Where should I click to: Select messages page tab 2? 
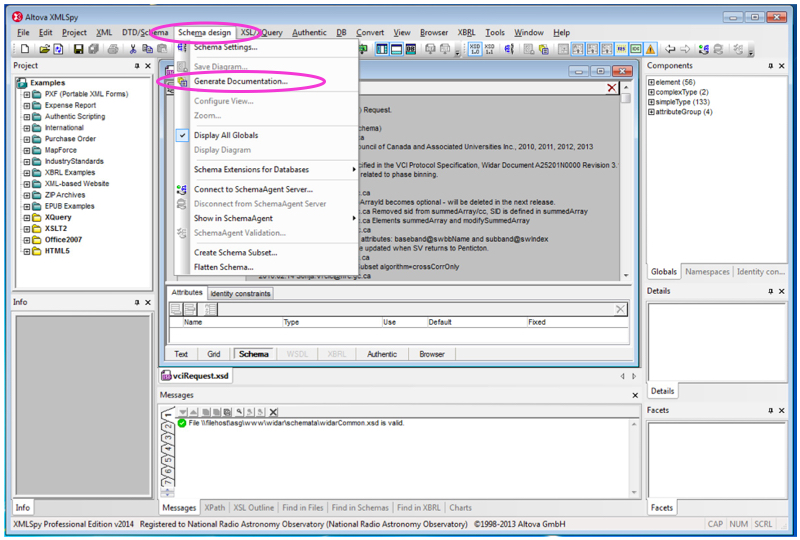(168, 427)
